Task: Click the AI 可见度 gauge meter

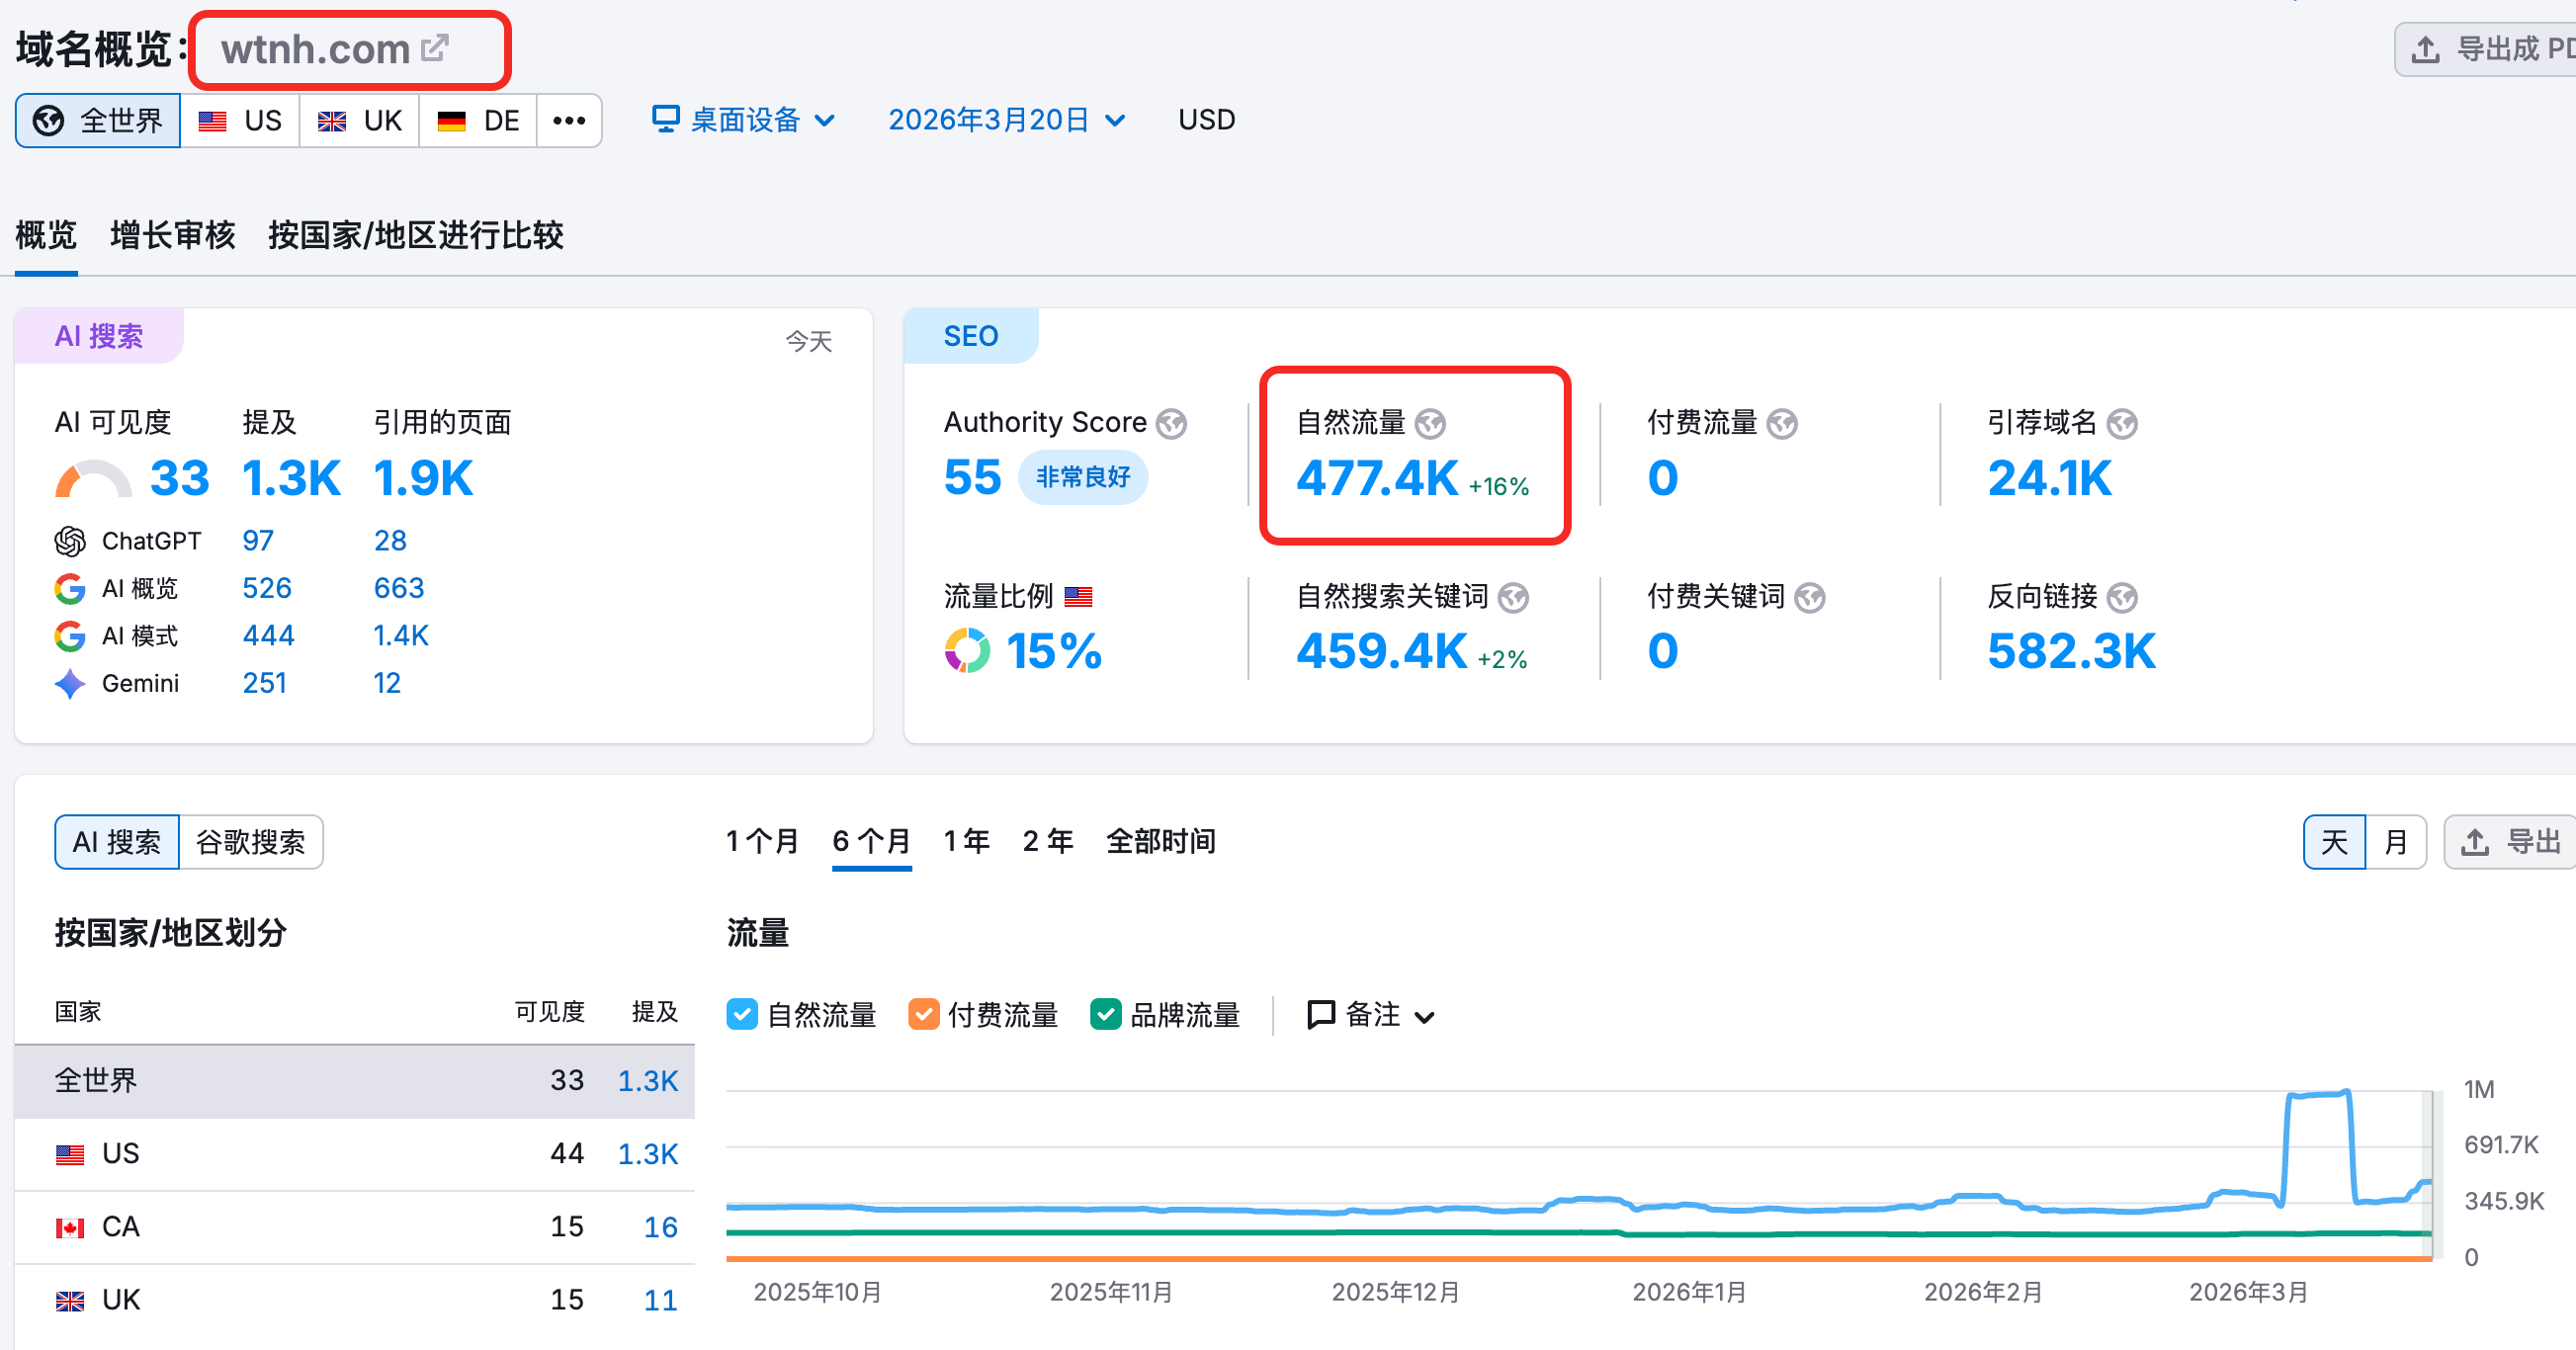Action: (93, 479)
